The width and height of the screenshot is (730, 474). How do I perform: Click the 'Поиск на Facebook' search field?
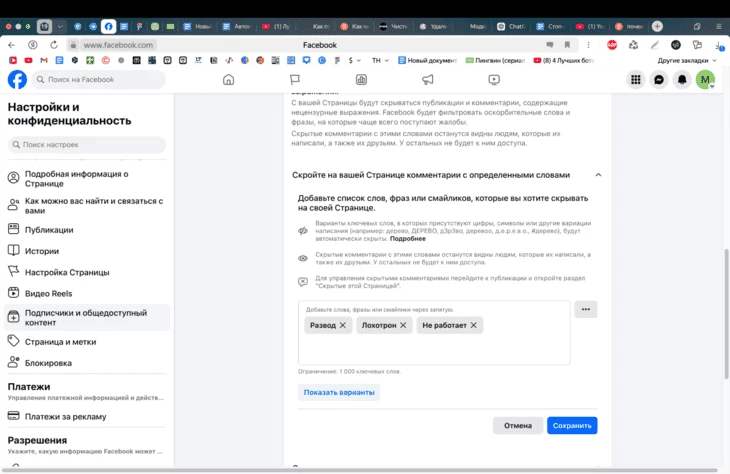pos(99,80)
